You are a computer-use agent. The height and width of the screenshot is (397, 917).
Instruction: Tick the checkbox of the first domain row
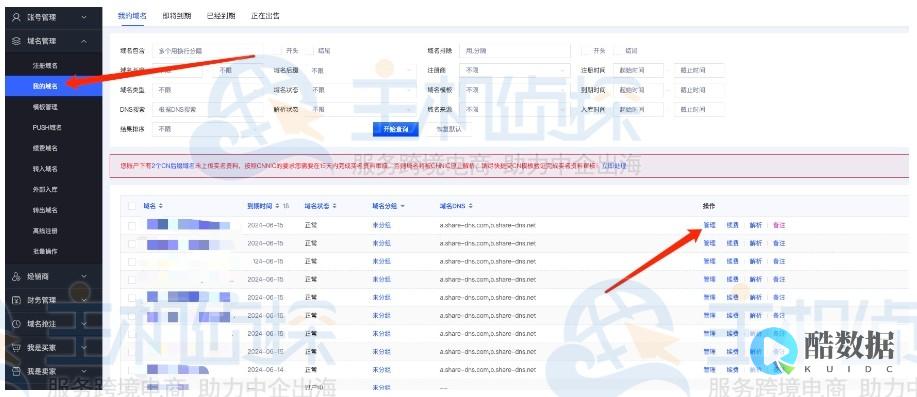point(132,225)
